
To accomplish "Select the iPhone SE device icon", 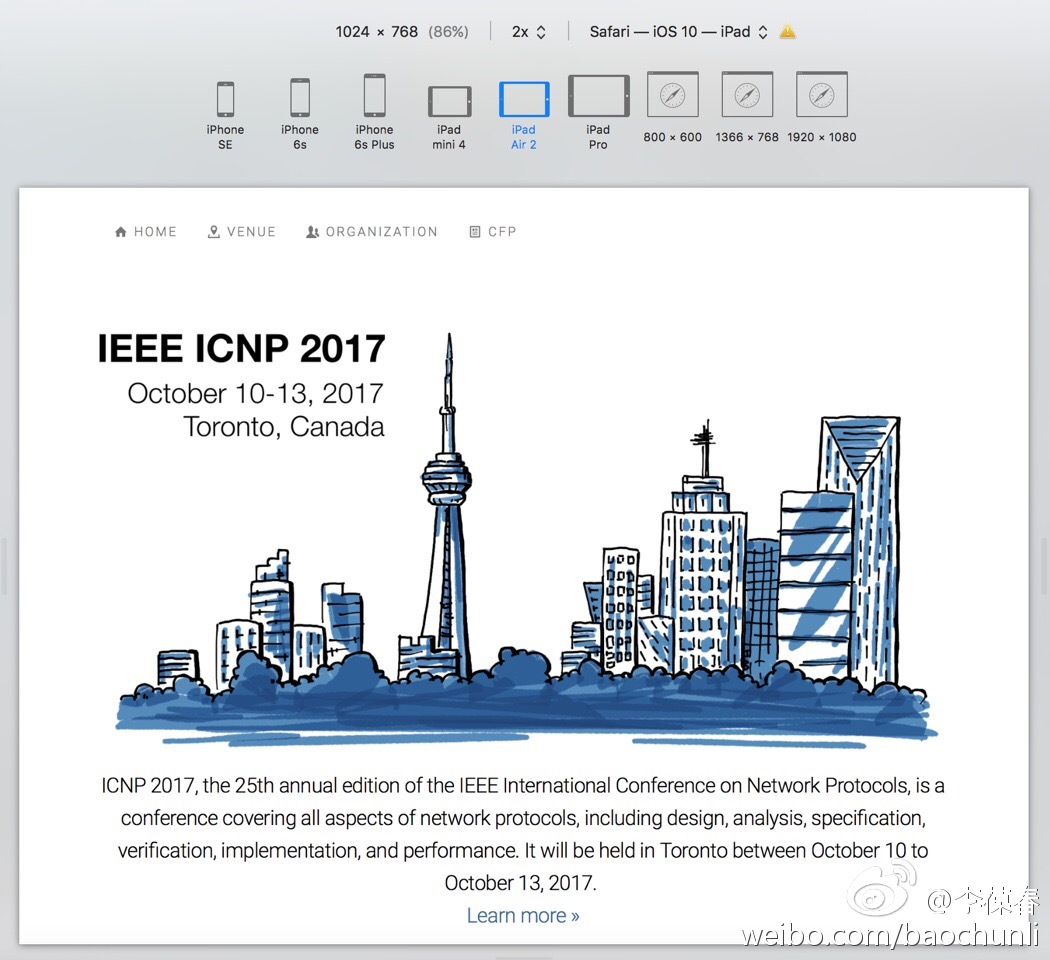I will click(225, 99).
